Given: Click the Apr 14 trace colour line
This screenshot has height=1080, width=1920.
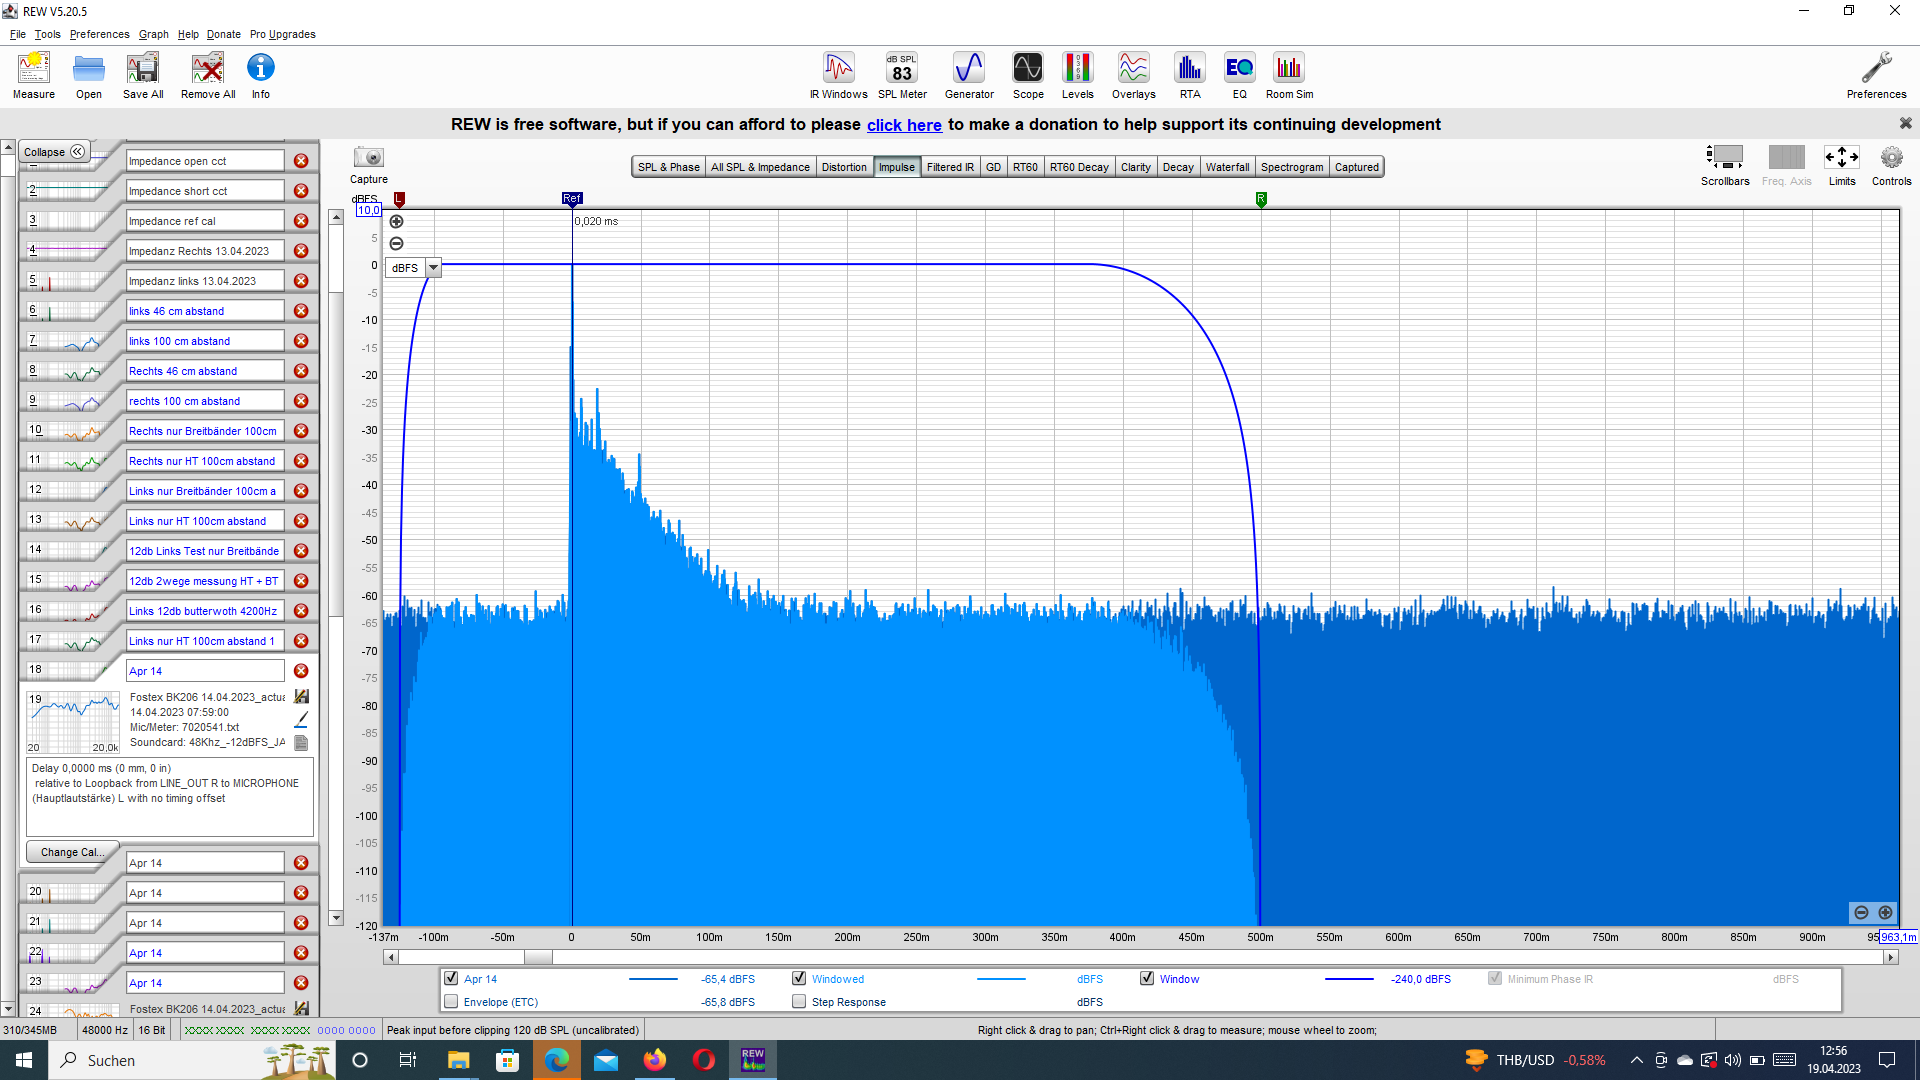Looking at the screenshot, I should 653,979.
